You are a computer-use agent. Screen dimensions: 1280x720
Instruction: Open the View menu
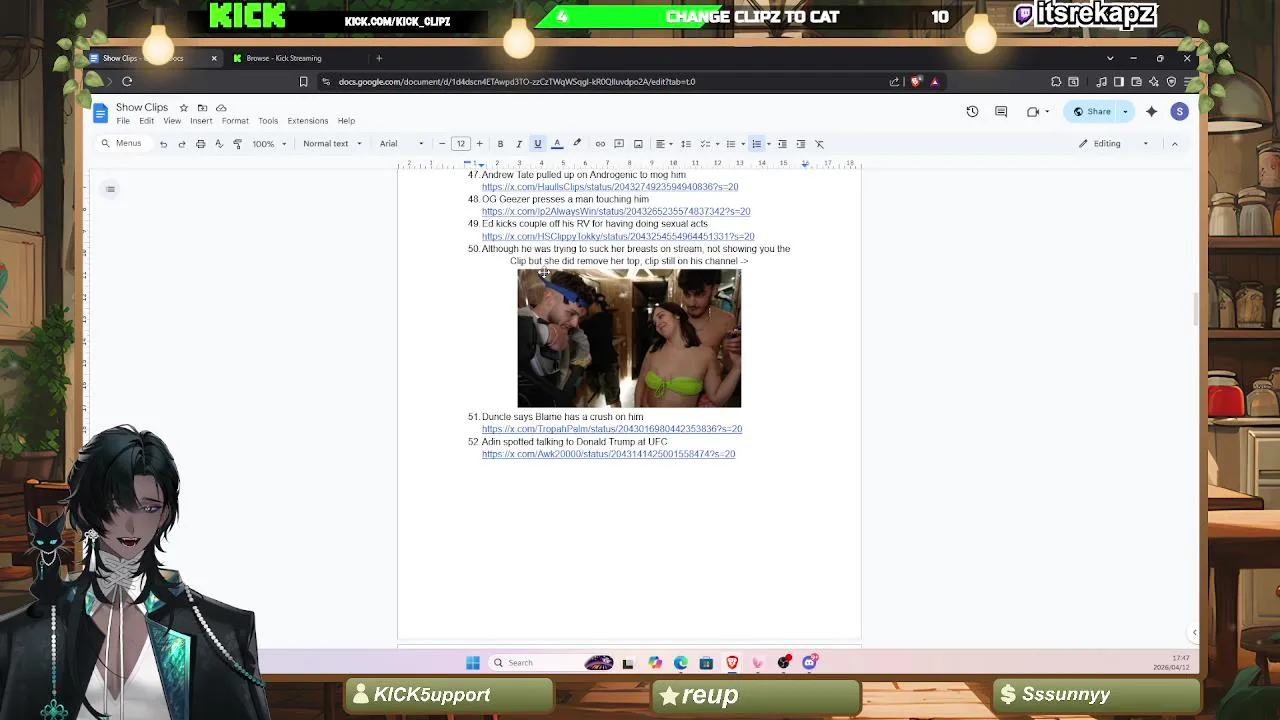[172, 121]
